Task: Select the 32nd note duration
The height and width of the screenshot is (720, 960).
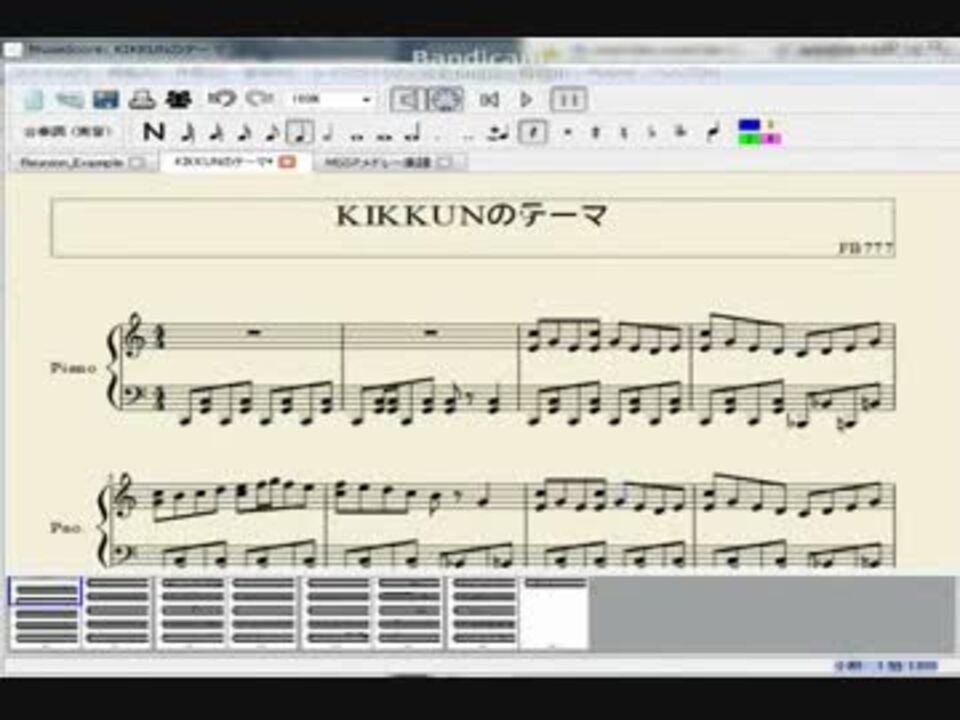Action: point(216,132)
